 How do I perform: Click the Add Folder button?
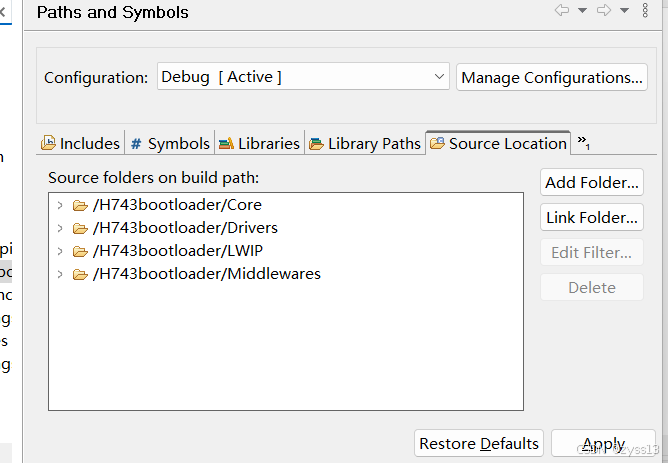point(592,182)
